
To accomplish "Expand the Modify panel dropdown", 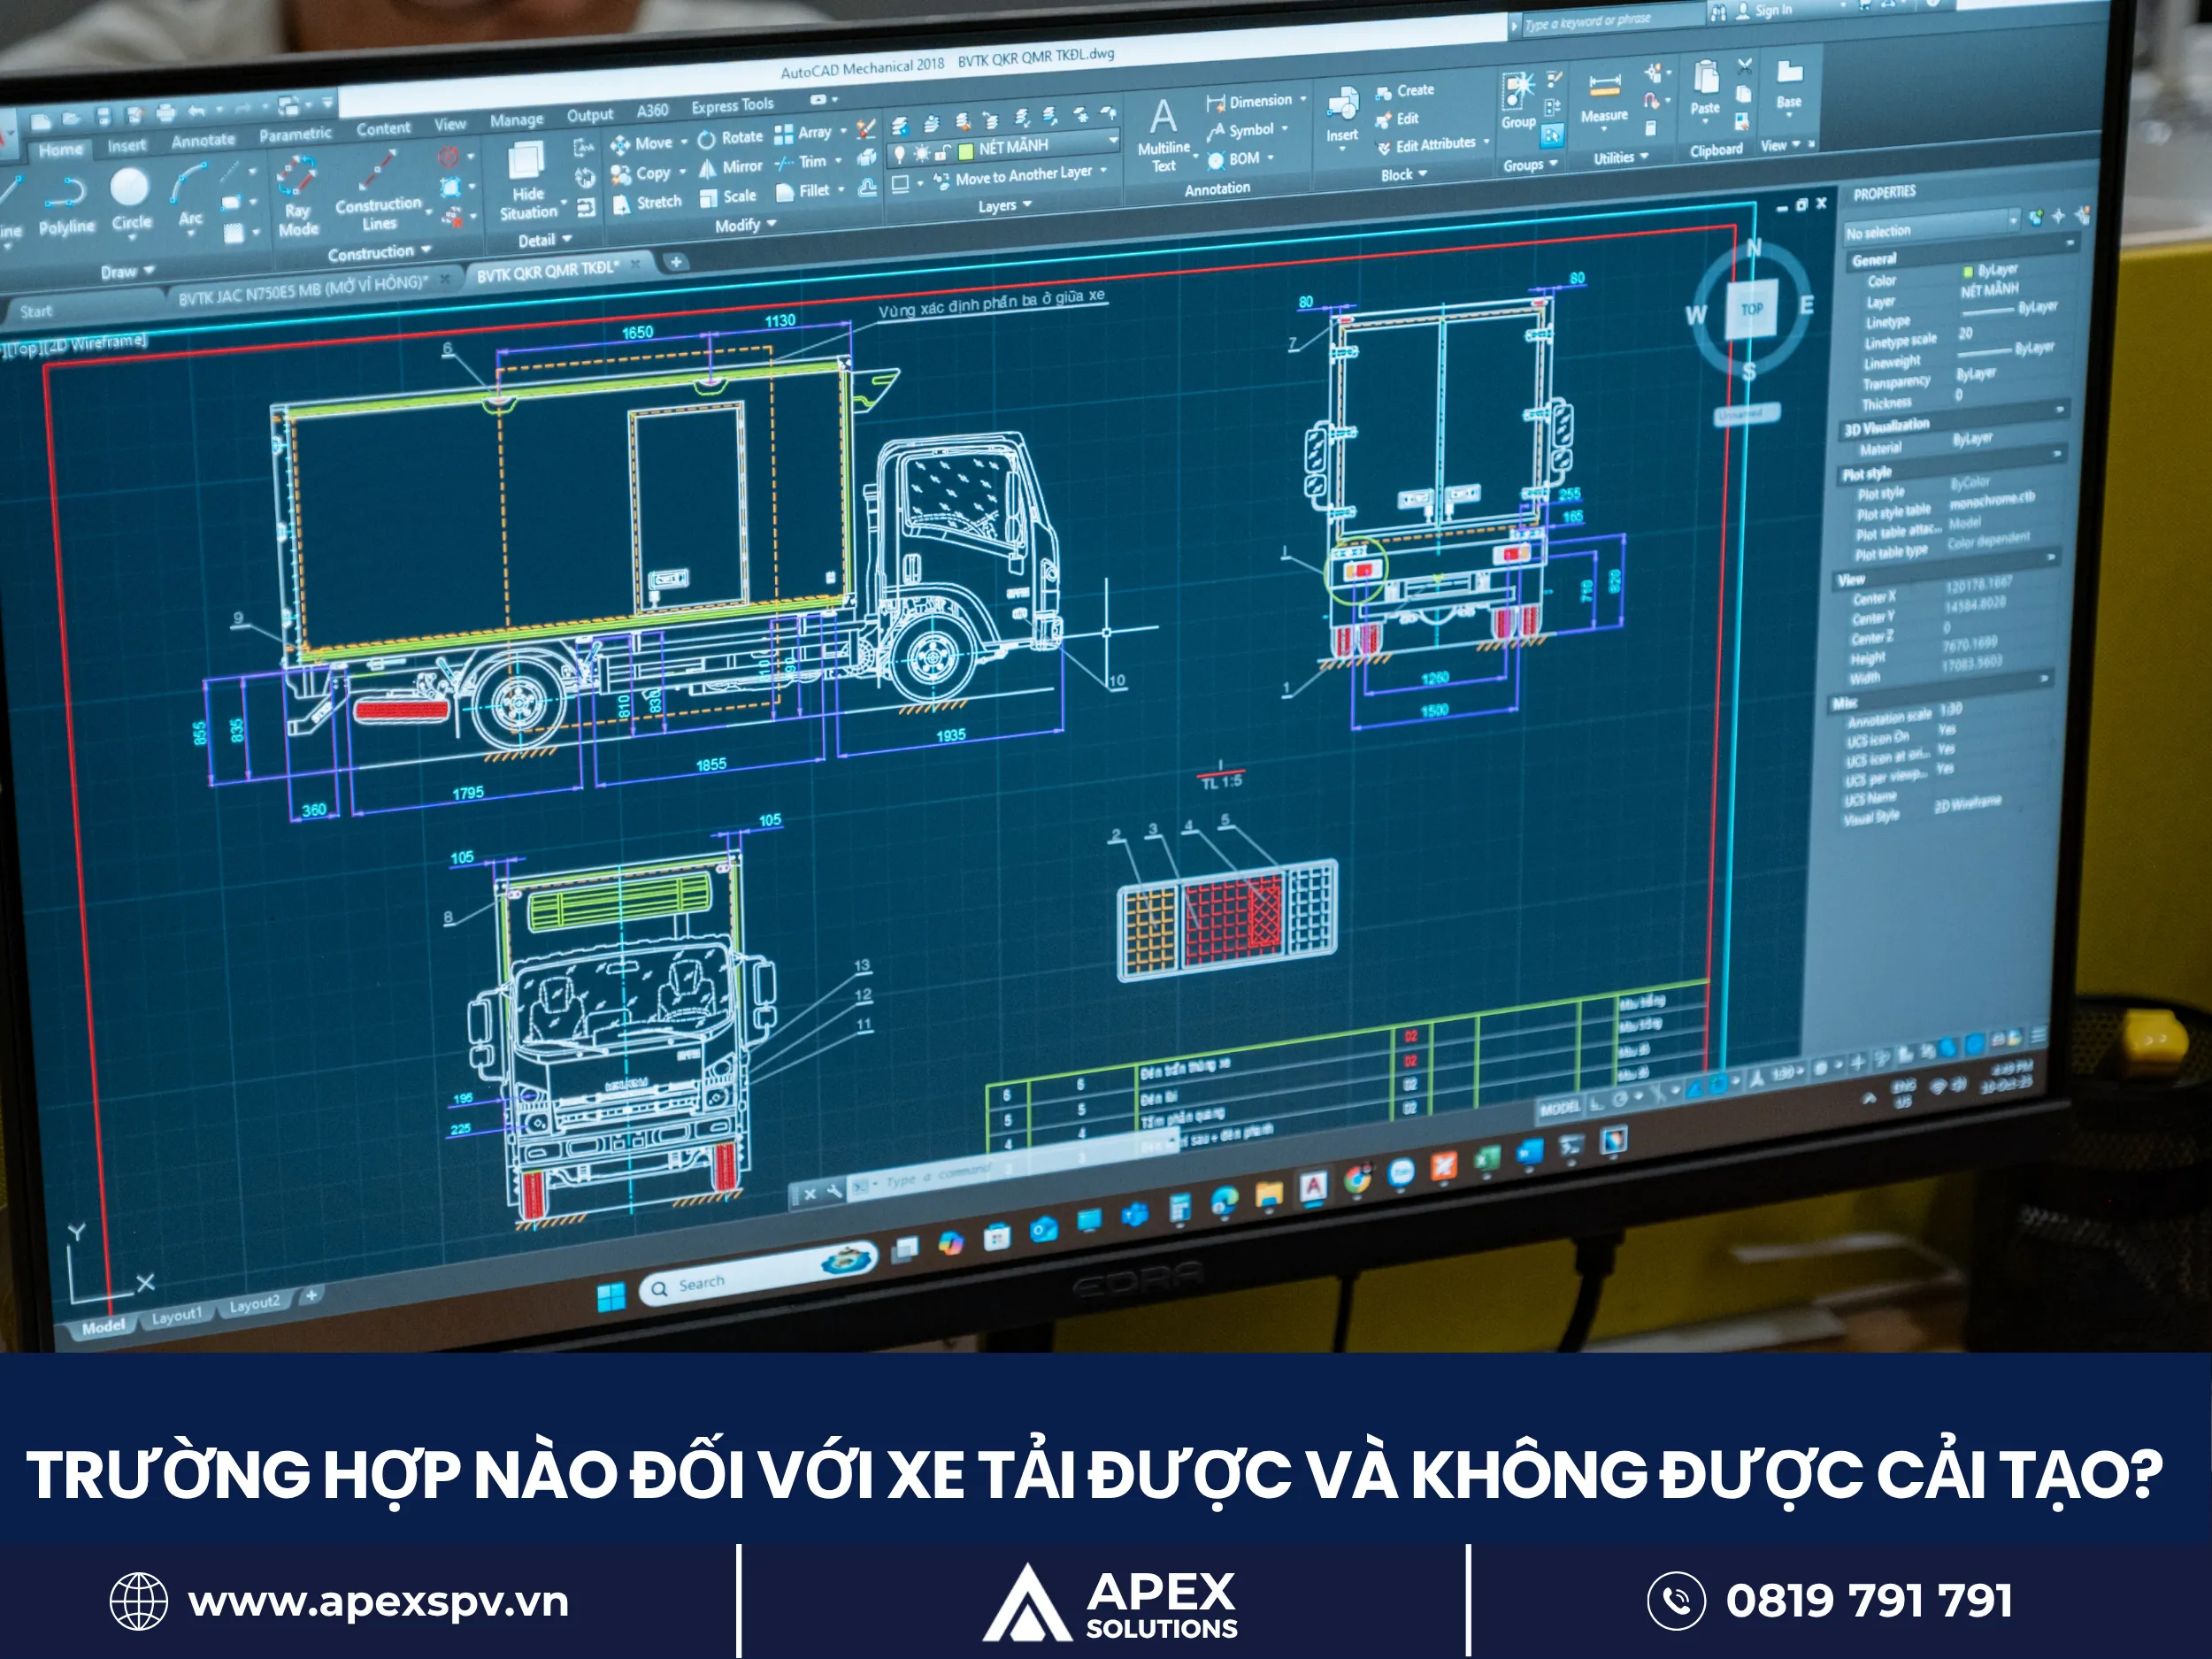I will tap(772, 225).
